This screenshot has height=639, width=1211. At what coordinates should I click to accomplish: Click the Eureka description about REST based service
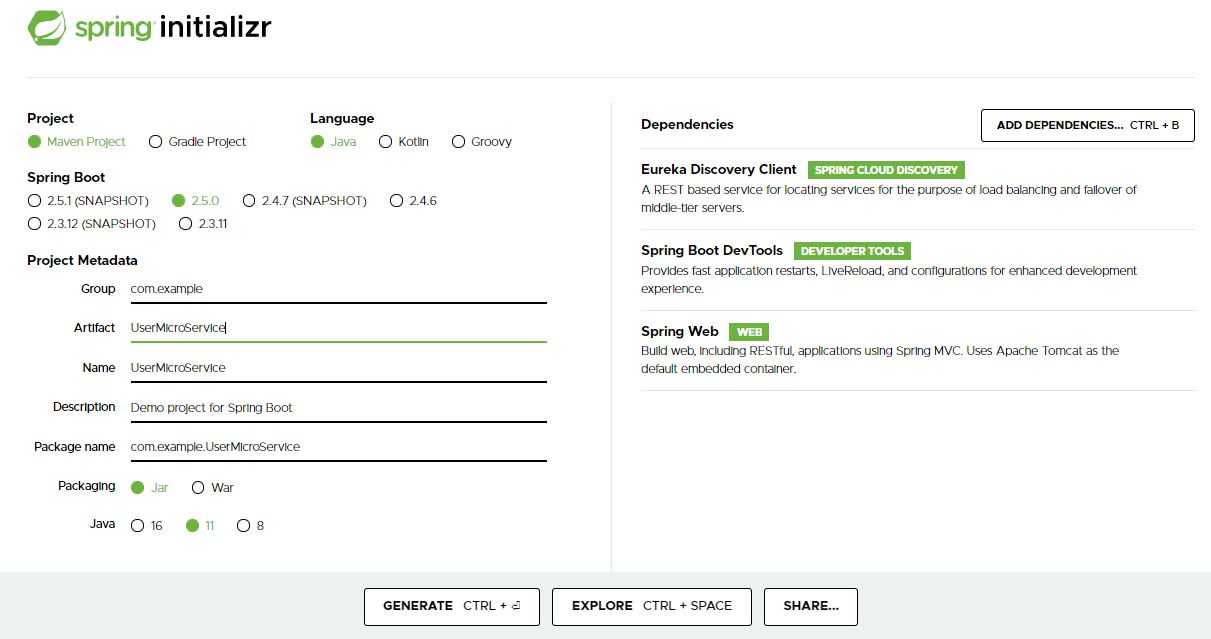point(889,199)
